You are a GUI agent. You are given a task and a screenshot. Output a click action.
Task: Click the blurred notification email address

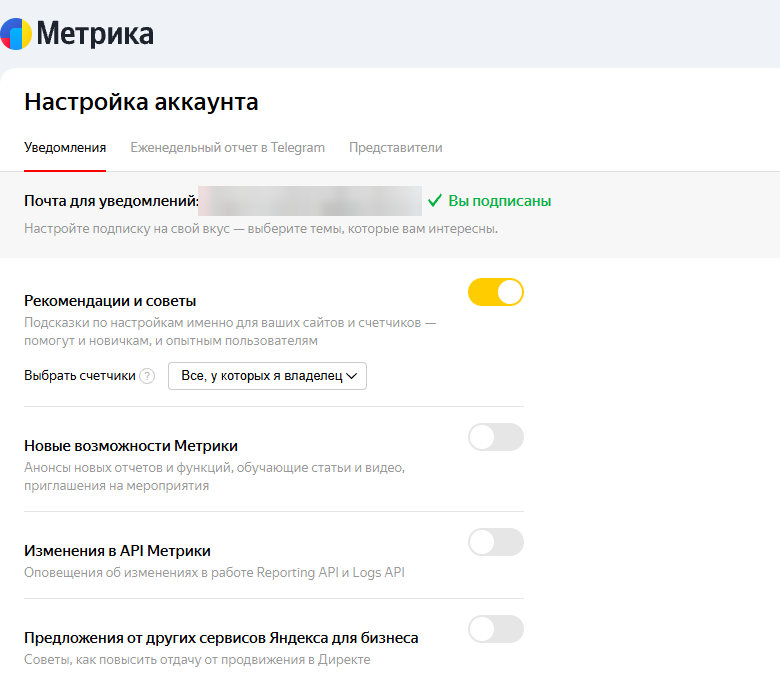[310, 201]
